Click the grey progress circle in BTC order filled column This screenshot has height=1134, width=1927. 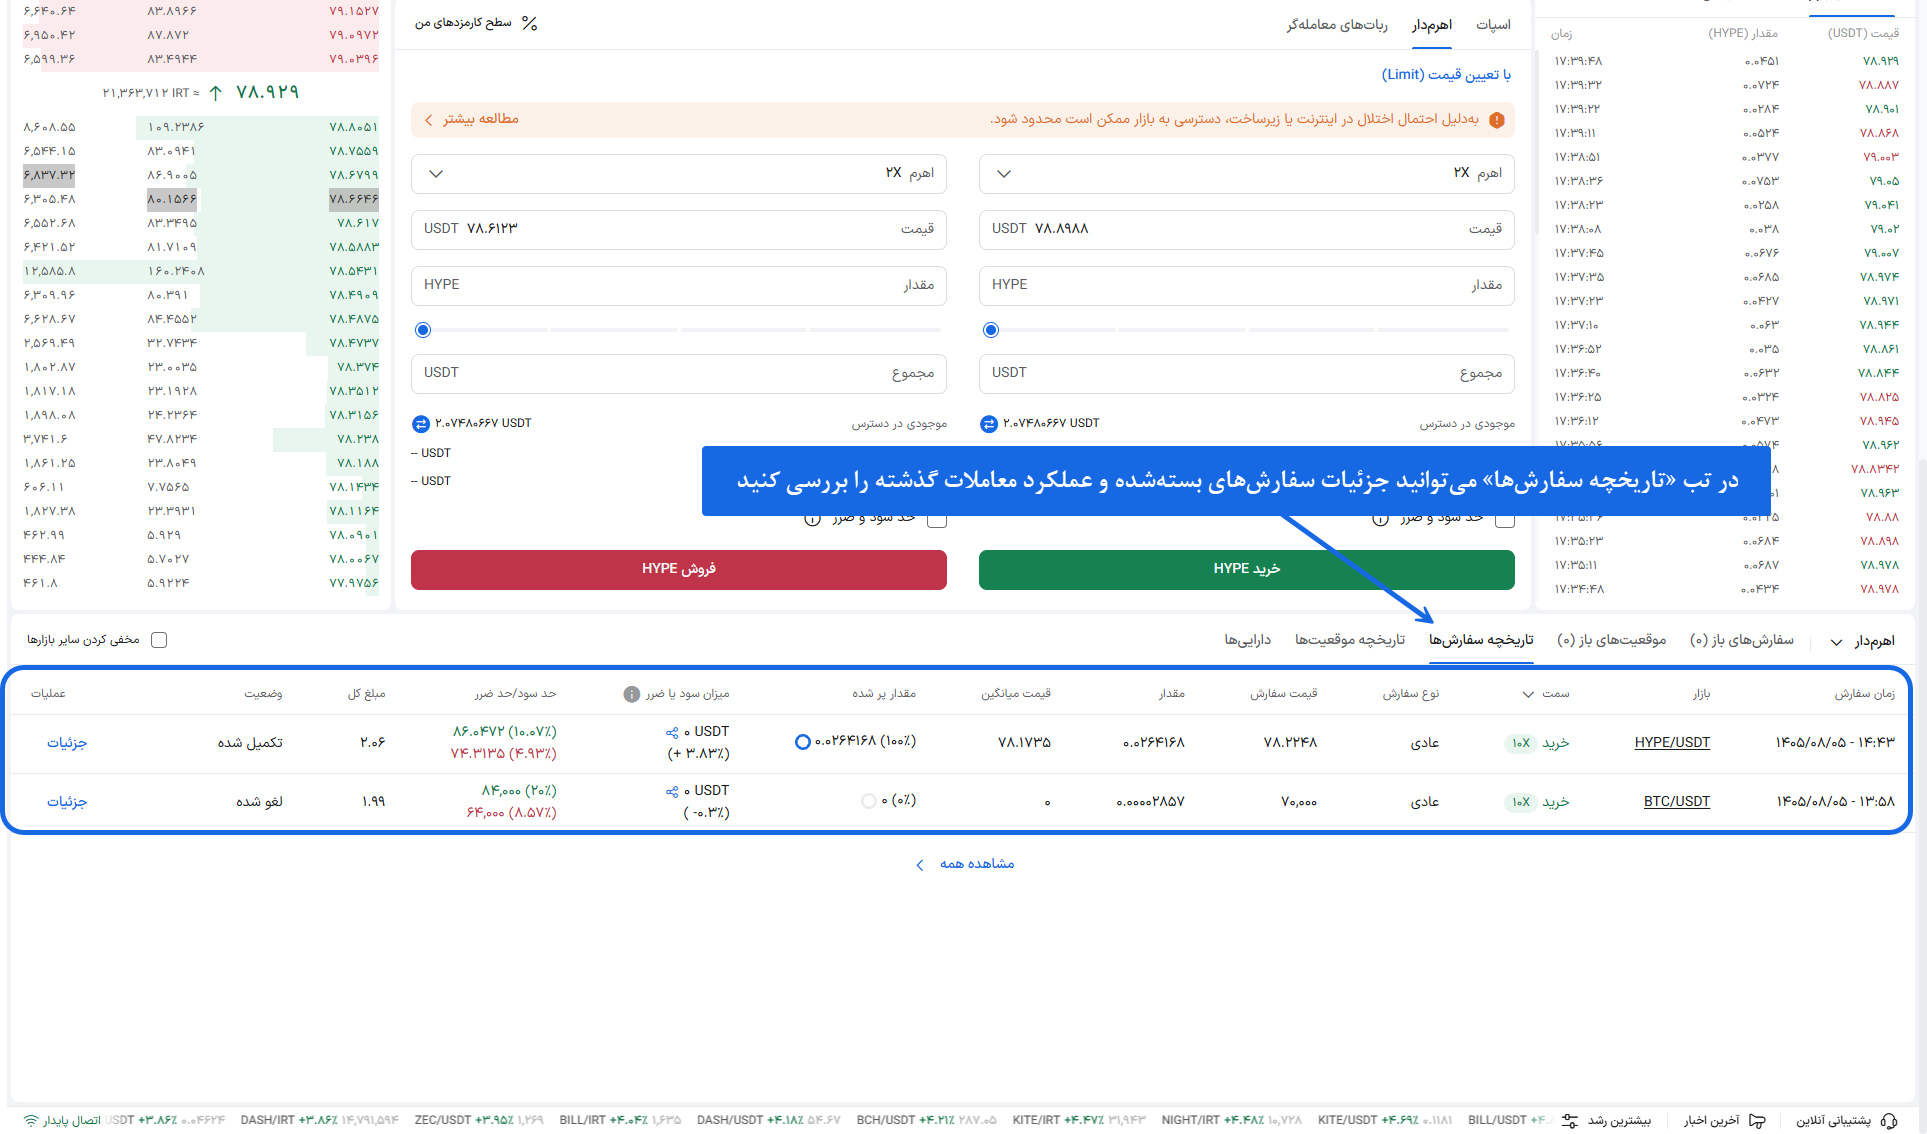tap(869, 801)
